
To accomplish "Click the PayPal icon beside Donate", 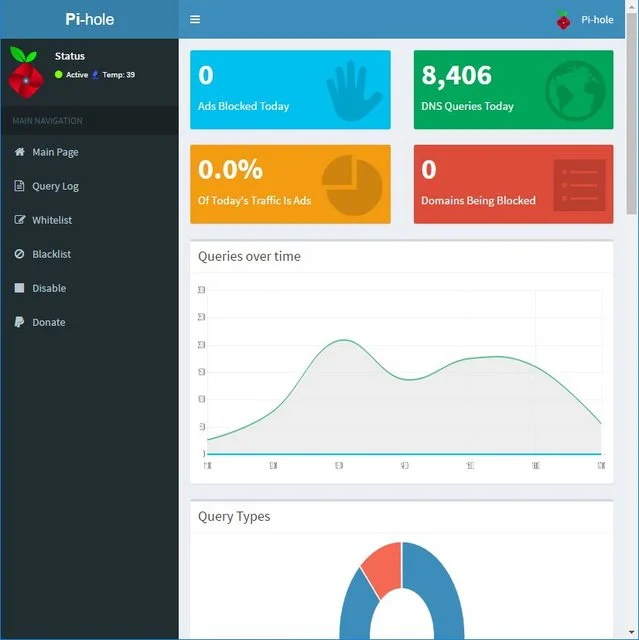I will click(x=19, y=322).
